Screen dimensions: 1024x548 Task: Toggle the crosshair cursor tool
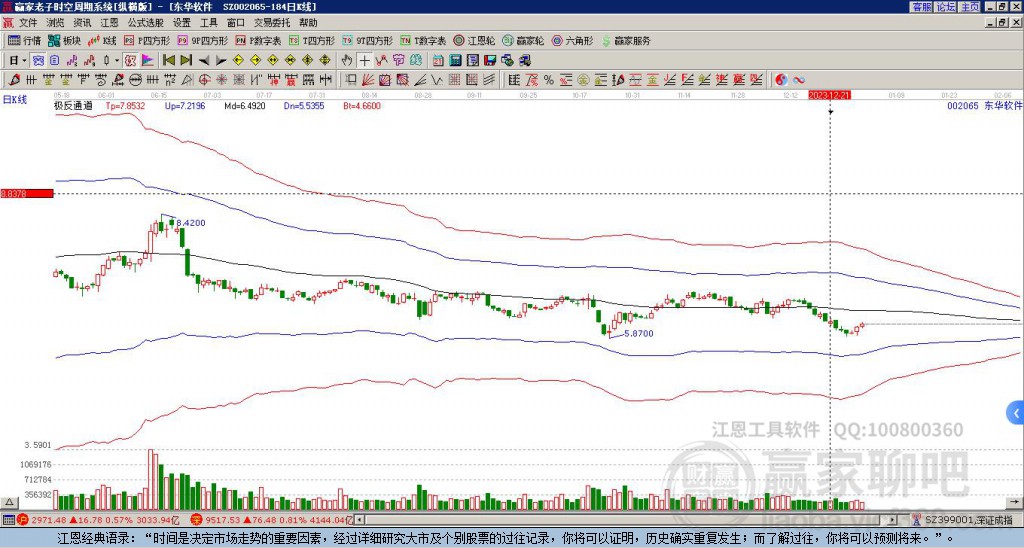tap(364, 61)
